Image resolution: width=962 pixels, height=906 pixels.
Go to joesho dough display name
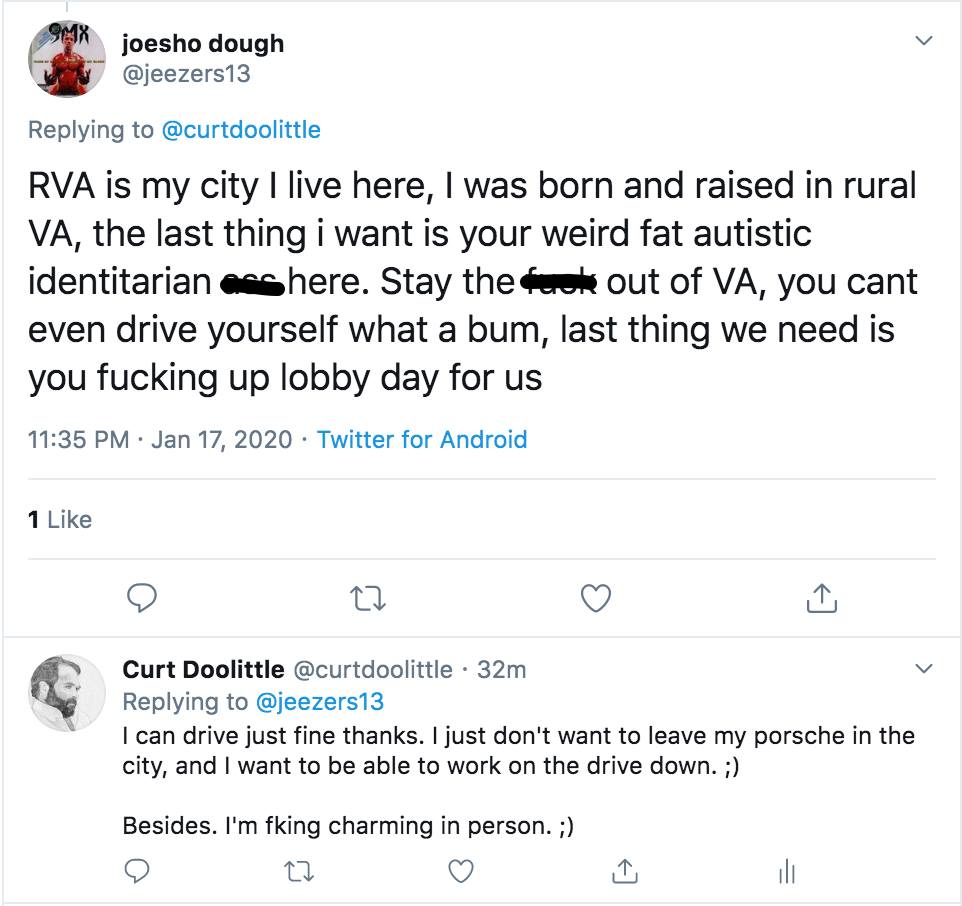tap(202, 44)
